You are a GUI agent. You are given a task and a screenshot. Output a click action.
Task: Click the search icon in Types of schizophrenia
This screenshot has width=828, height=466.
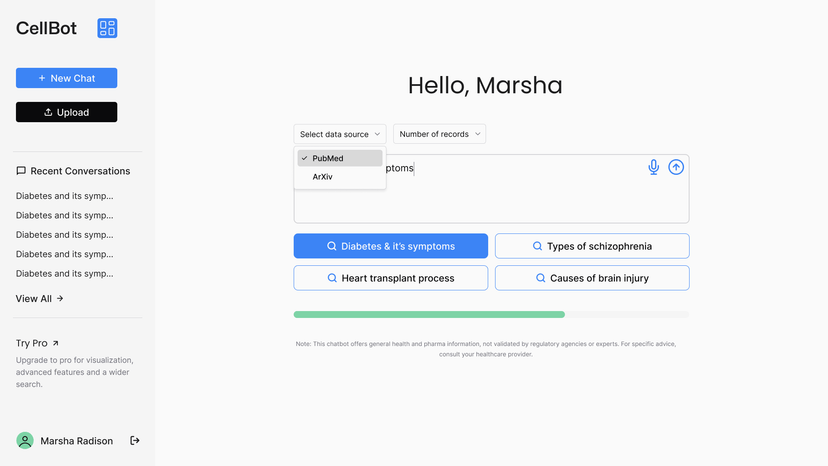537,246
